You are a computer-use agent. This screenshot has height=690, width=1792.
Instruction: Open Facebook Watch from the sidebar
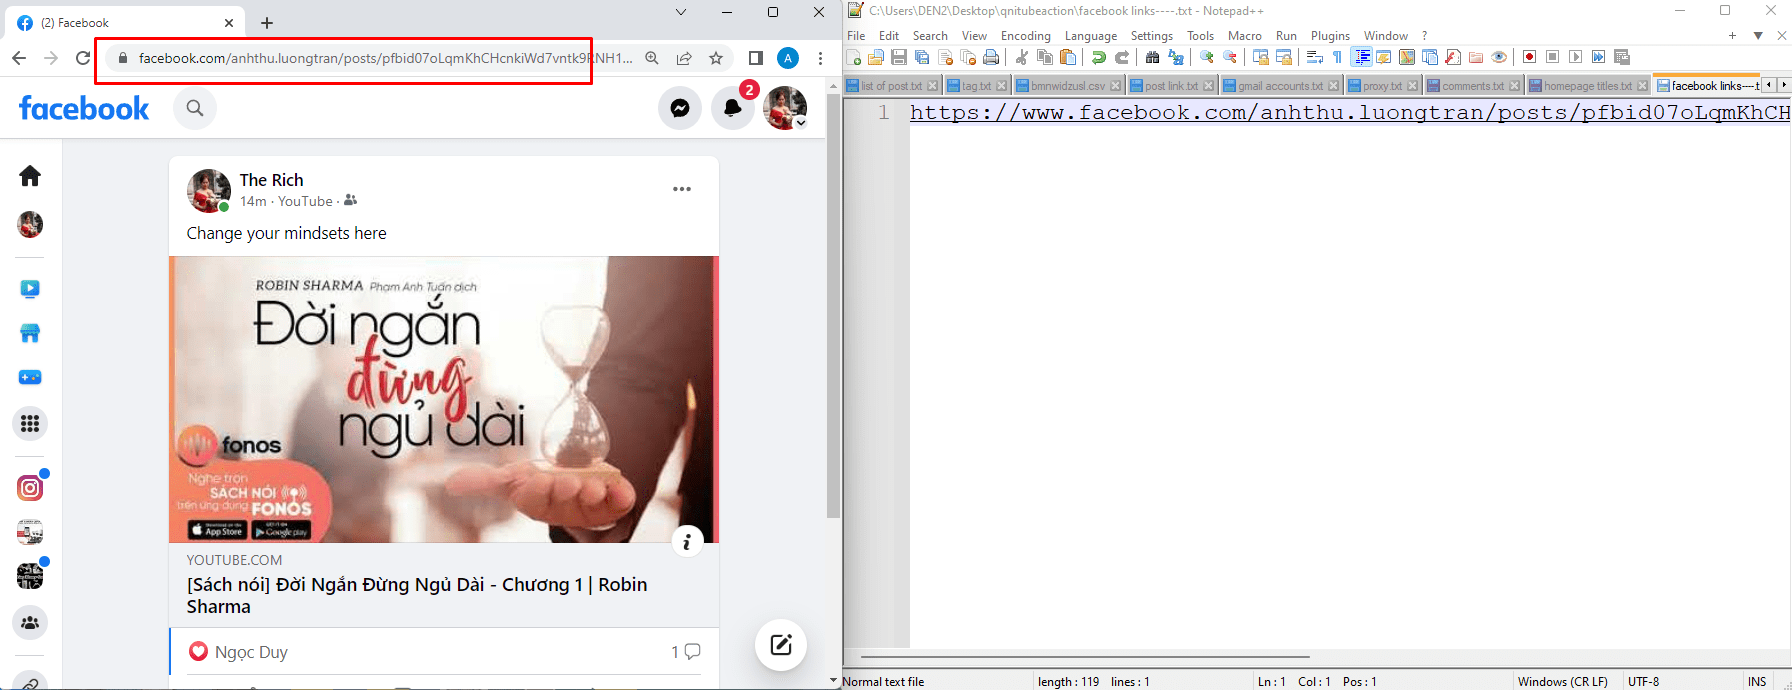30,289
